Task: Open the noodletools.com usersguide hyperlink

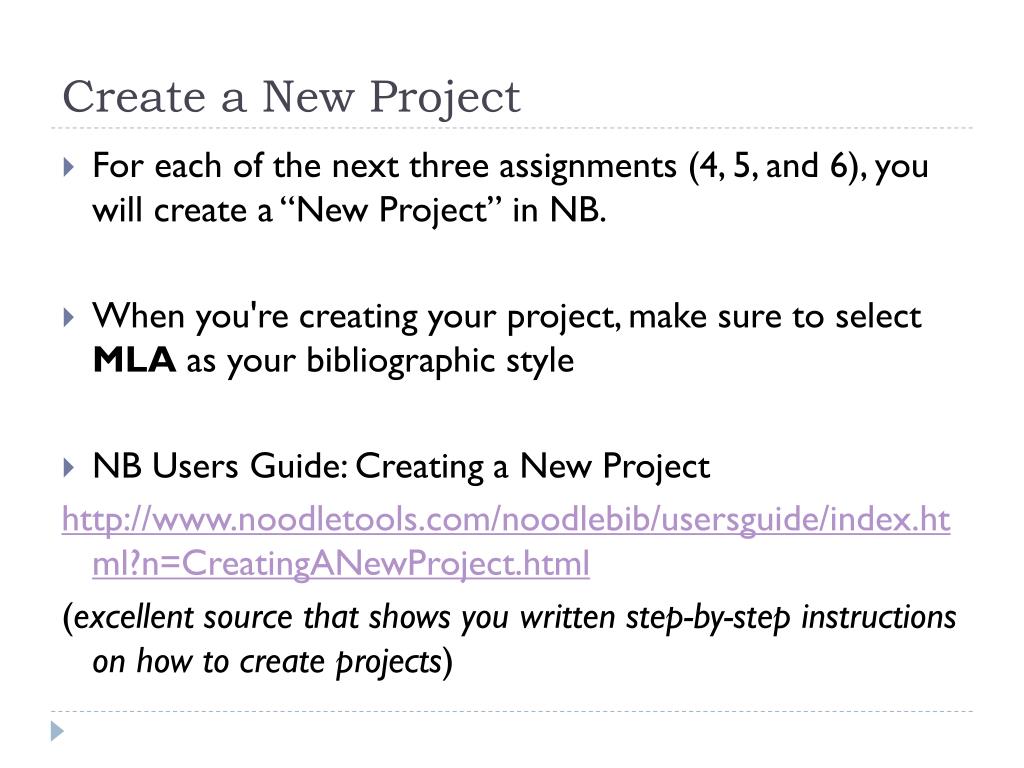Action: point(506,520)
